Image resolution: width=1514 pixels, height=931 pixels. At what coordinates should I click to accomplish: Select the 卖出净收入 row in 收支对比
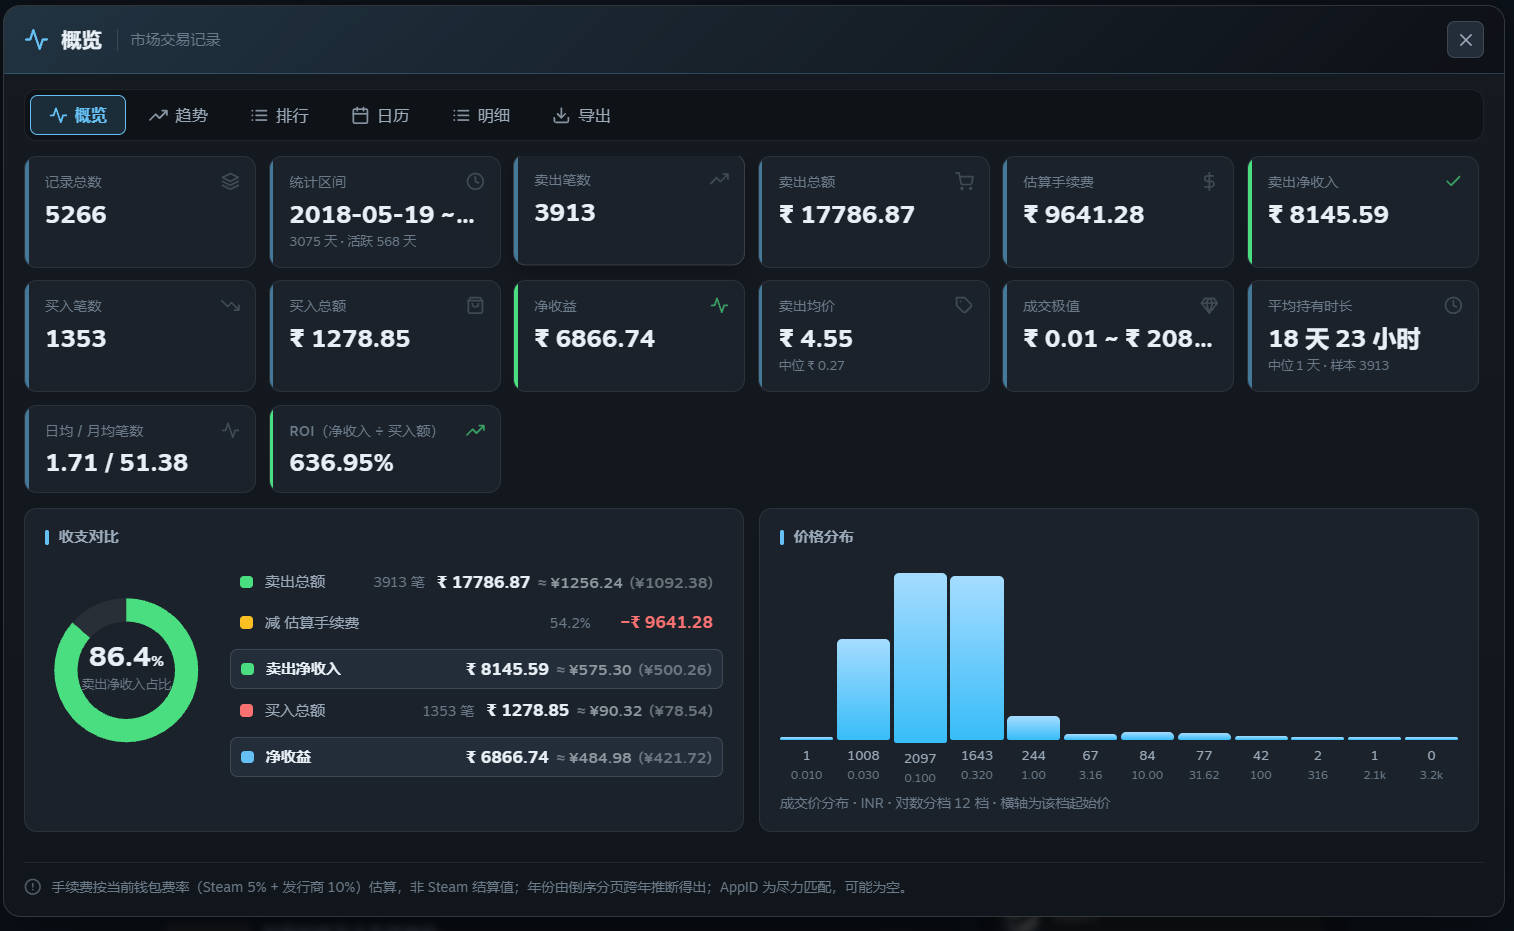click(476, 669)
